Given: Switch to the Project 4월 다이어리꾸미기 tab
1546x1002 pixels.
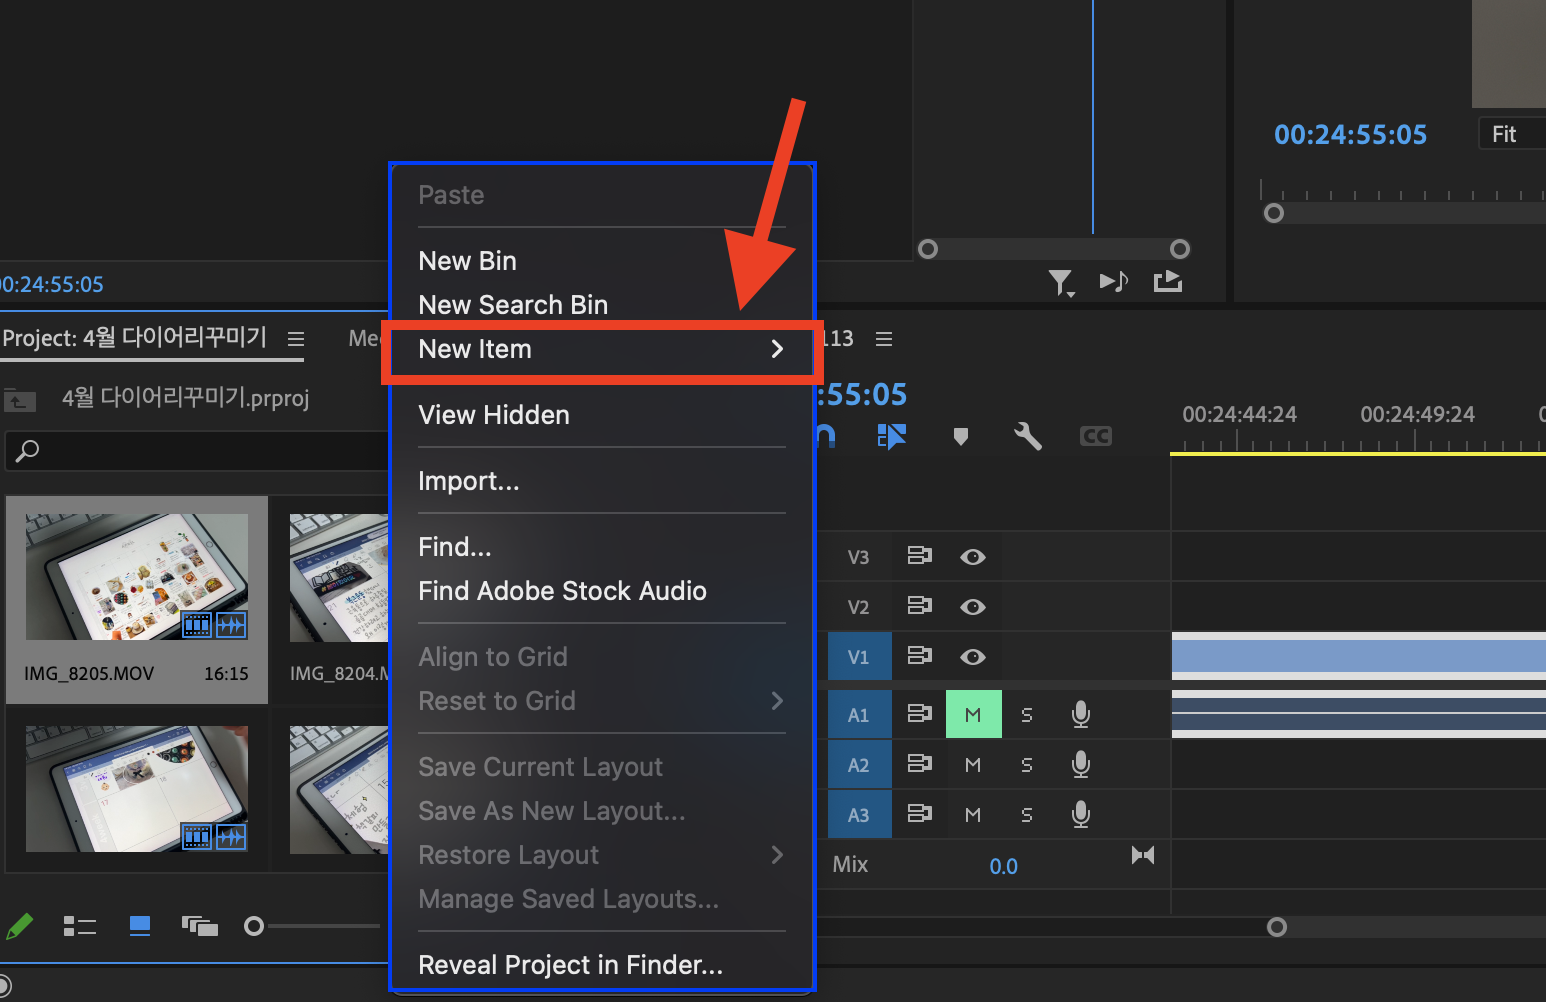Looking at the screenshot, I should pos(135,338).
